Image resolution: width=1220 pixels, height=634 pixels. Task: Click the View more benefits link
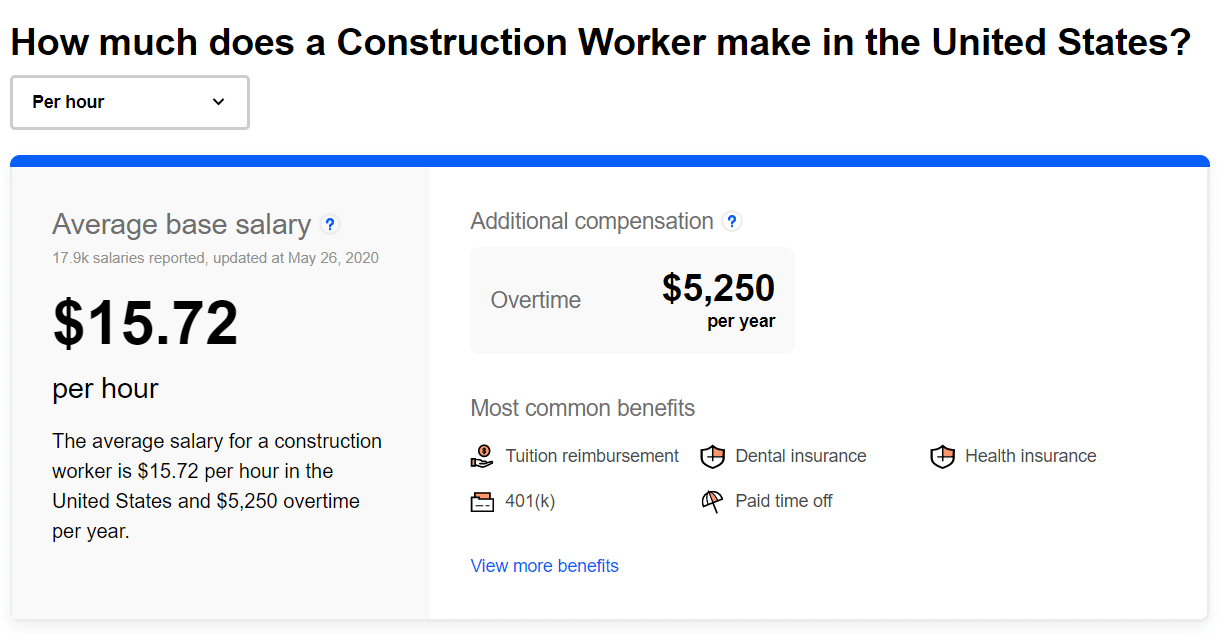tap(544, 565)
